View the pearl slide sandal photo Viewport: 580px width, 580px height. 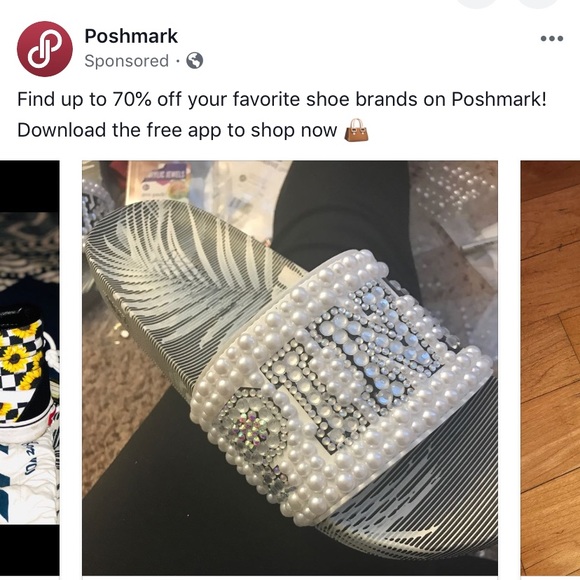(290, 368)
